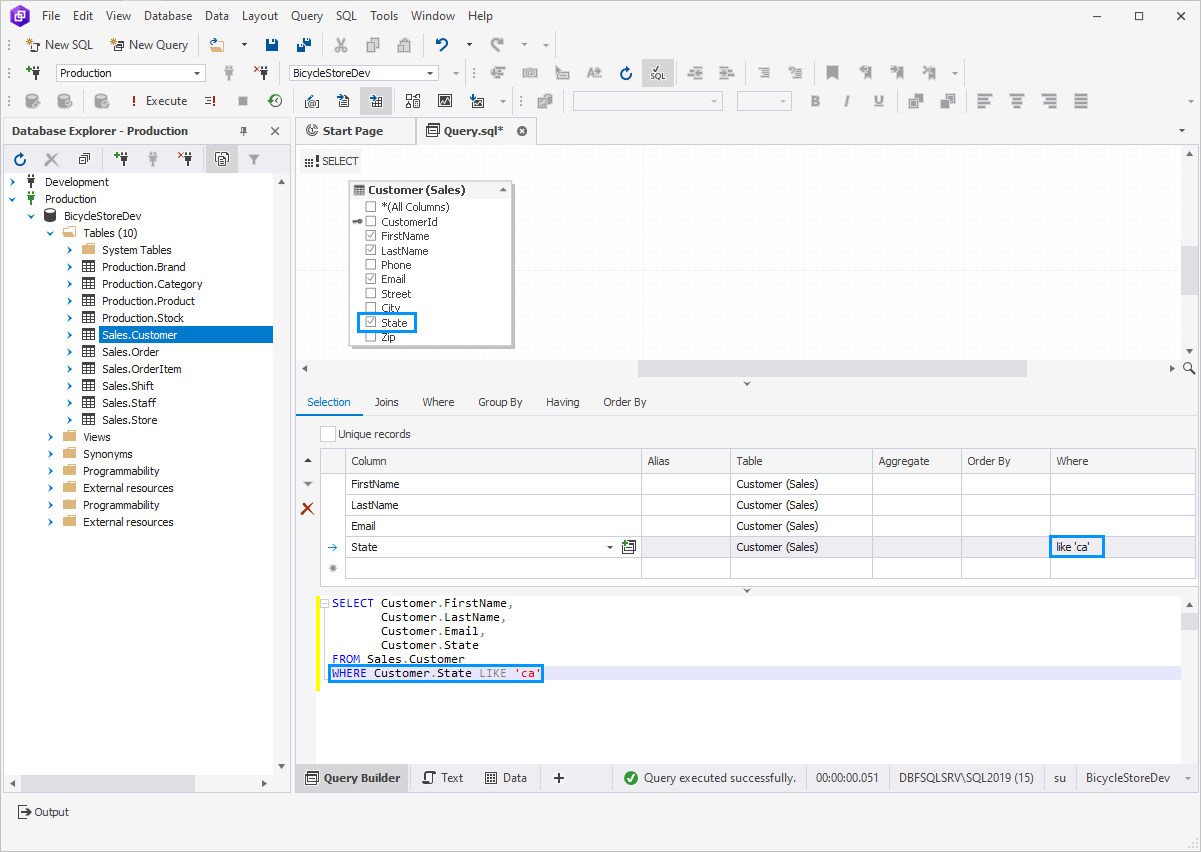Enable the Unique records checkbox
This screenshot has height=852, width=1201.
click(327, 433)
